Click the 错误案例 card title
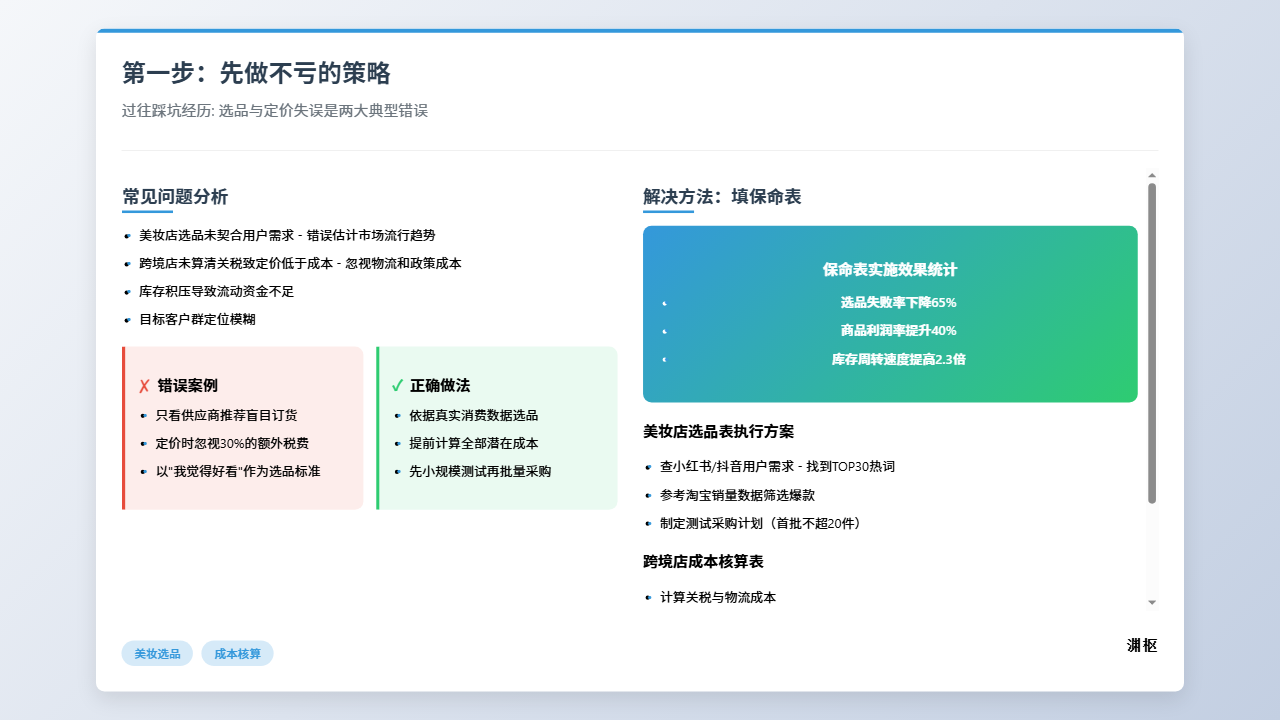The width and height of the screenshot is (1280, 720). [187, 386]
